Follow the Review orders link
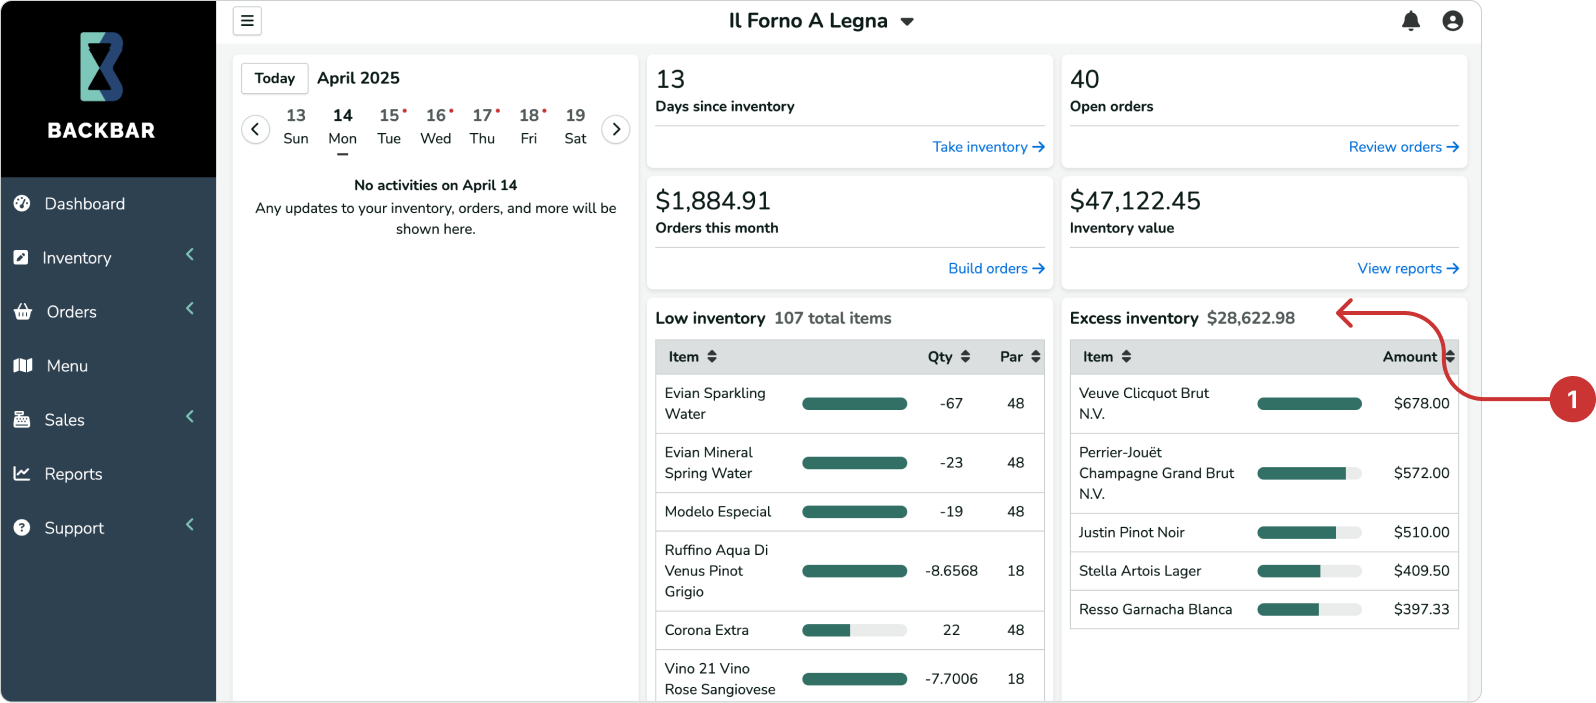This screenshot has height=703, width=1596. coord(1404,147)
